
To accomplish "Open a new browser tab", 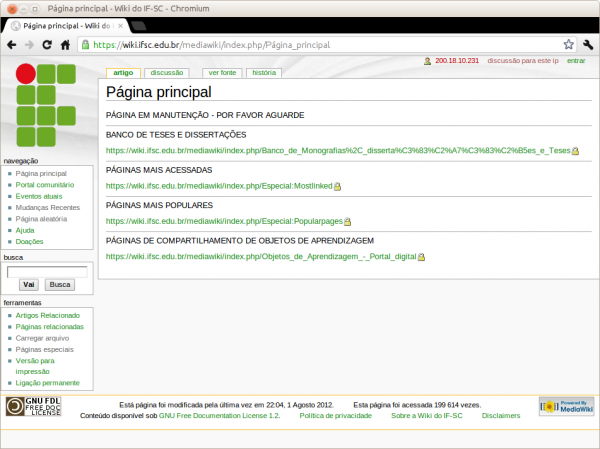I will [177, 23].
